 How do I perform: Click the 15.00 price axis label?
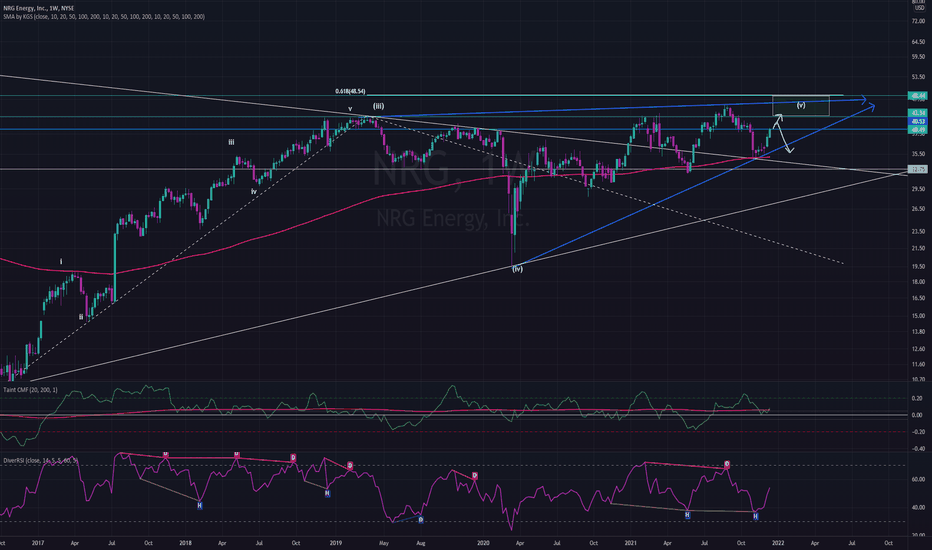pos(918,316)
